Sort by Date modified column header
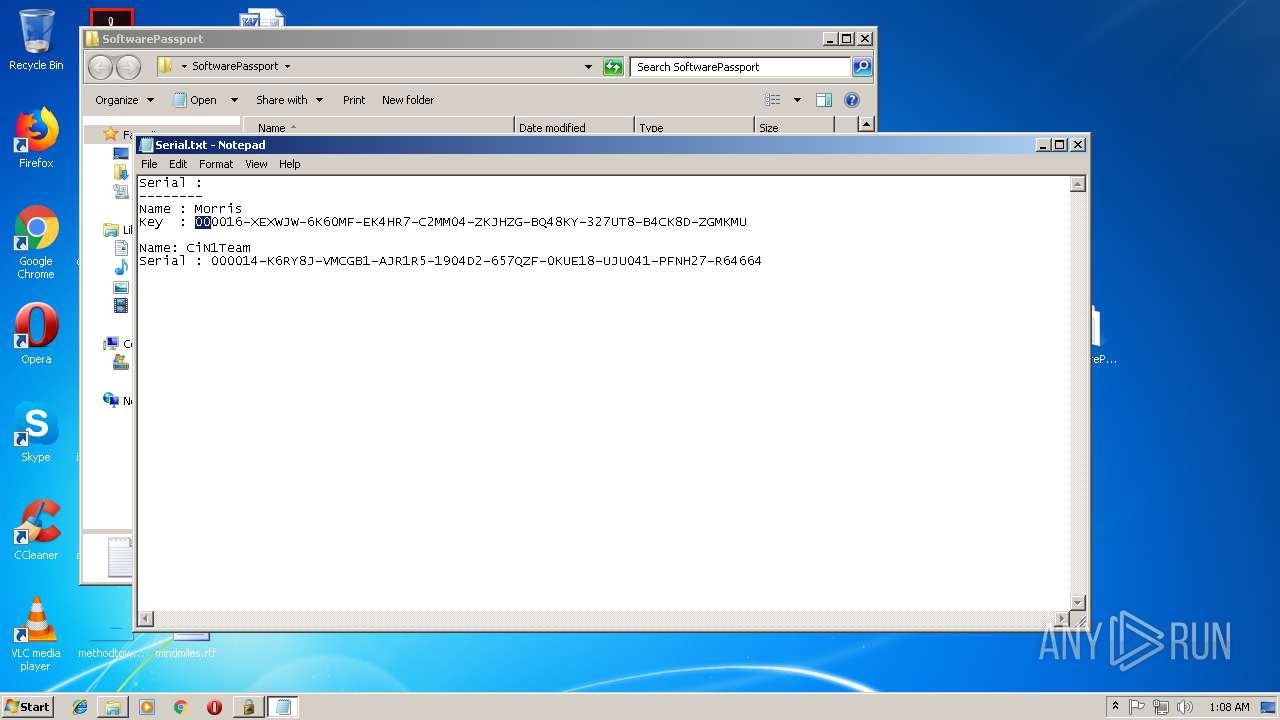 (574, 128)
